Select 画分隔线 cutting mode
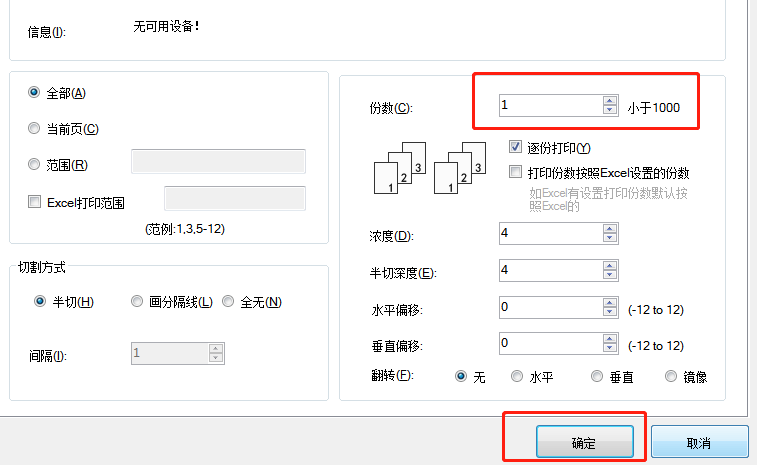Viewport: 757px width, 465px height. pos(138,301)
